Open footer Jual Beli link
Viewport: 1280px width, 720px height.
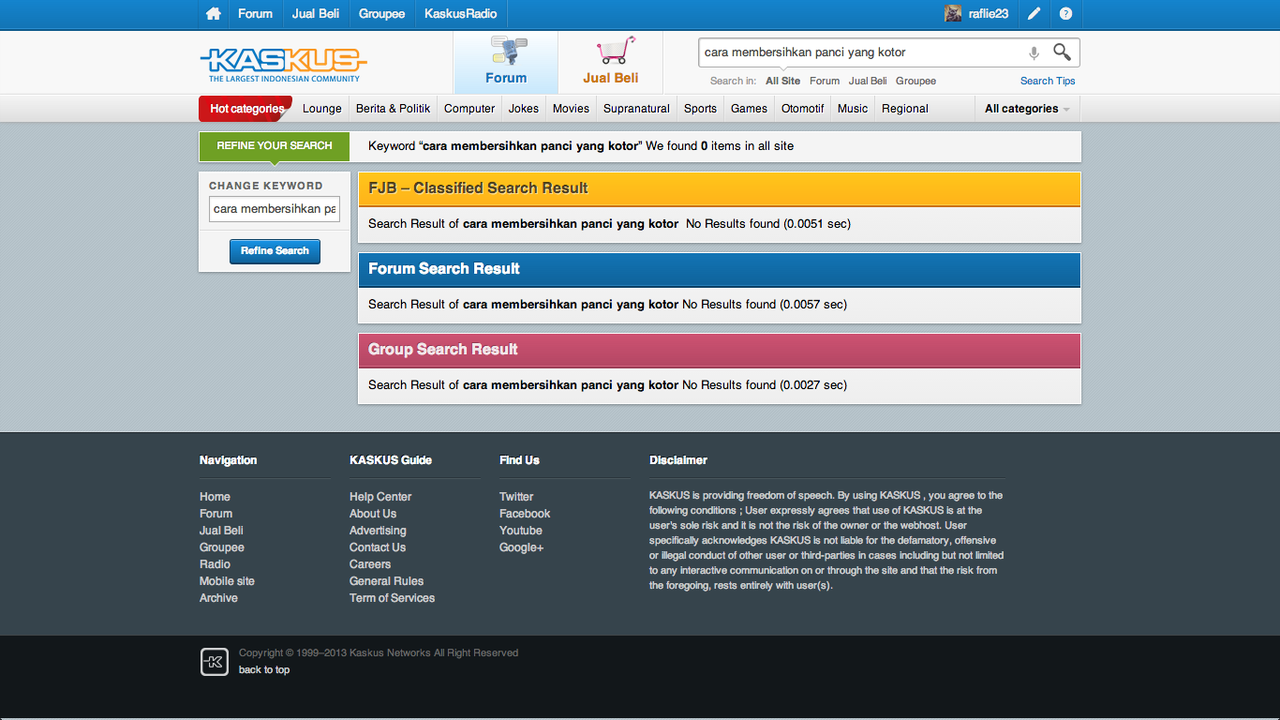click(221, 531)
